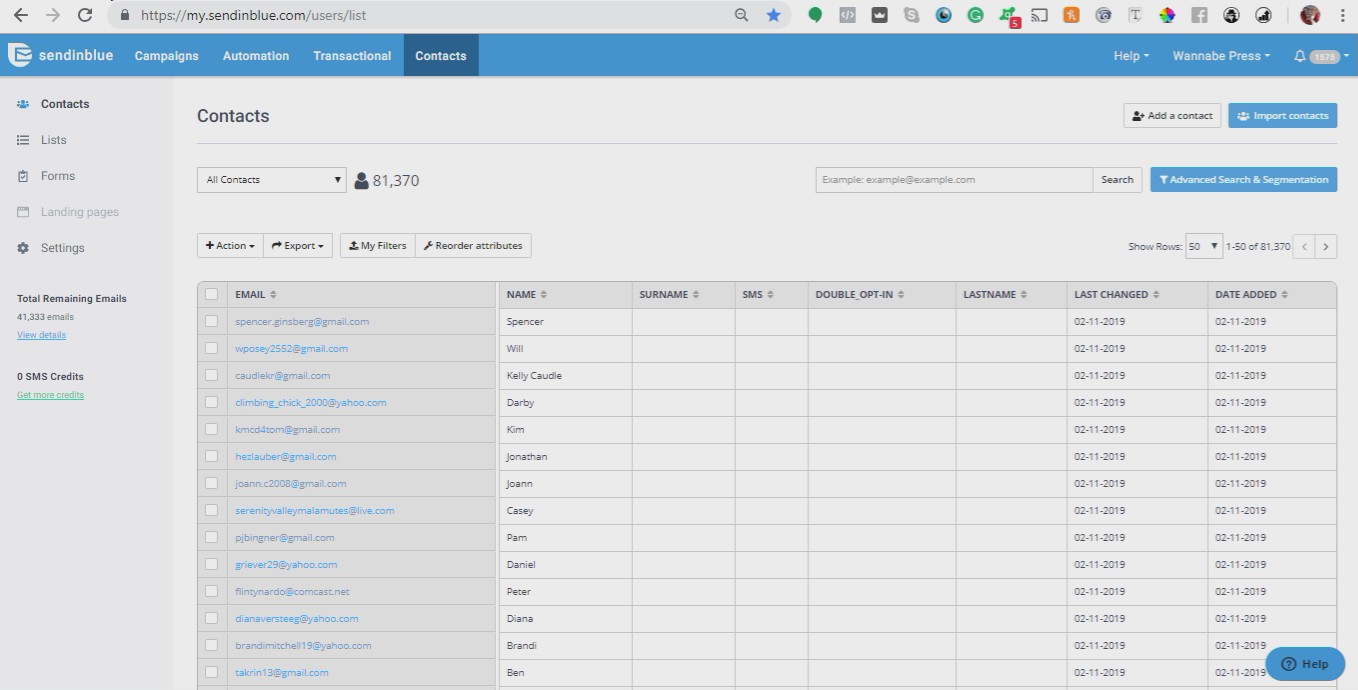Expand the Export options dropdown

(297, 245)
